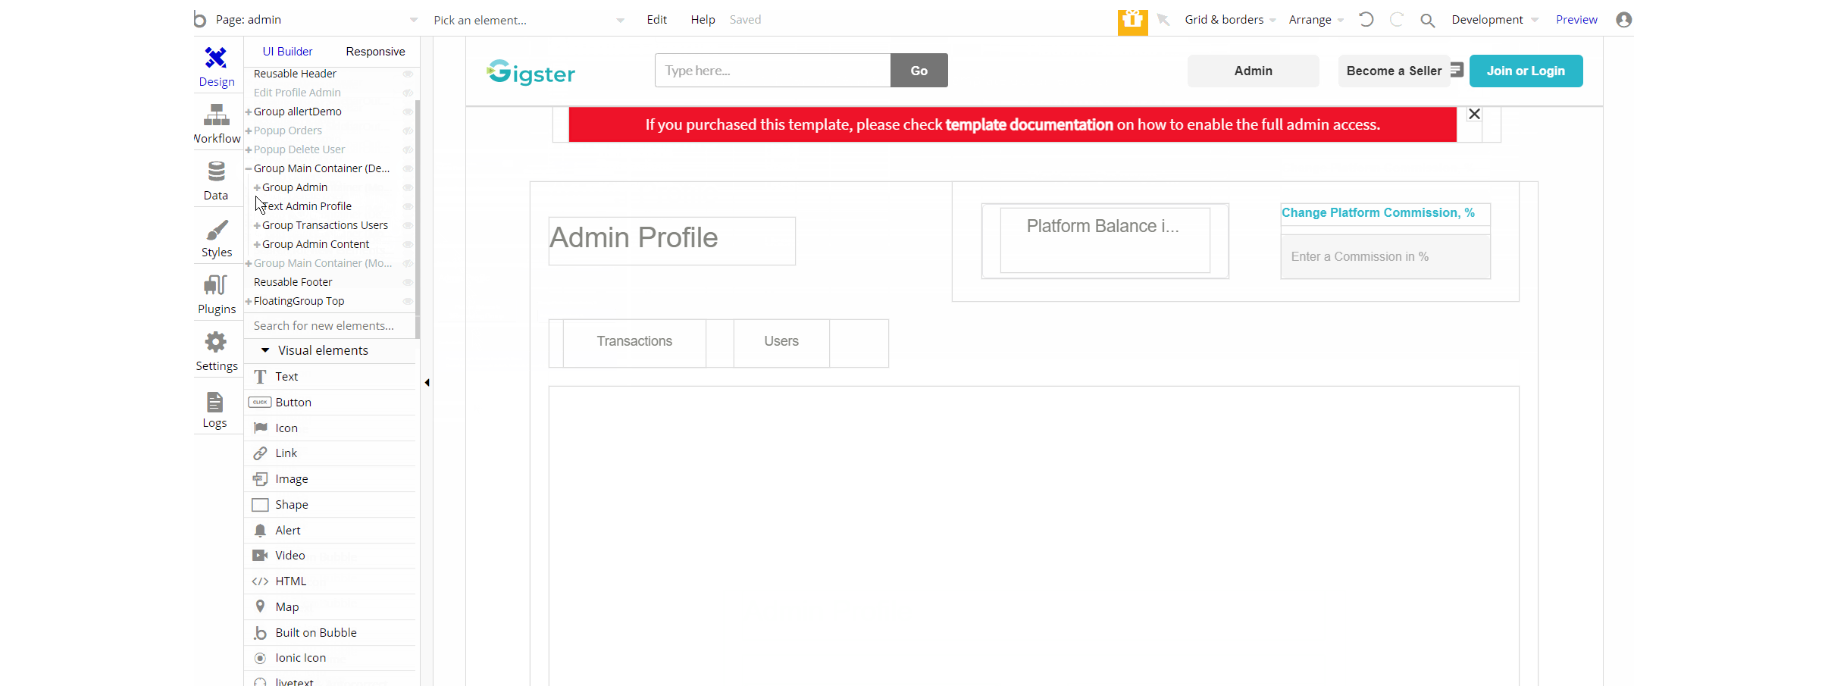Click the undo arrow icon

[1366, 19]
